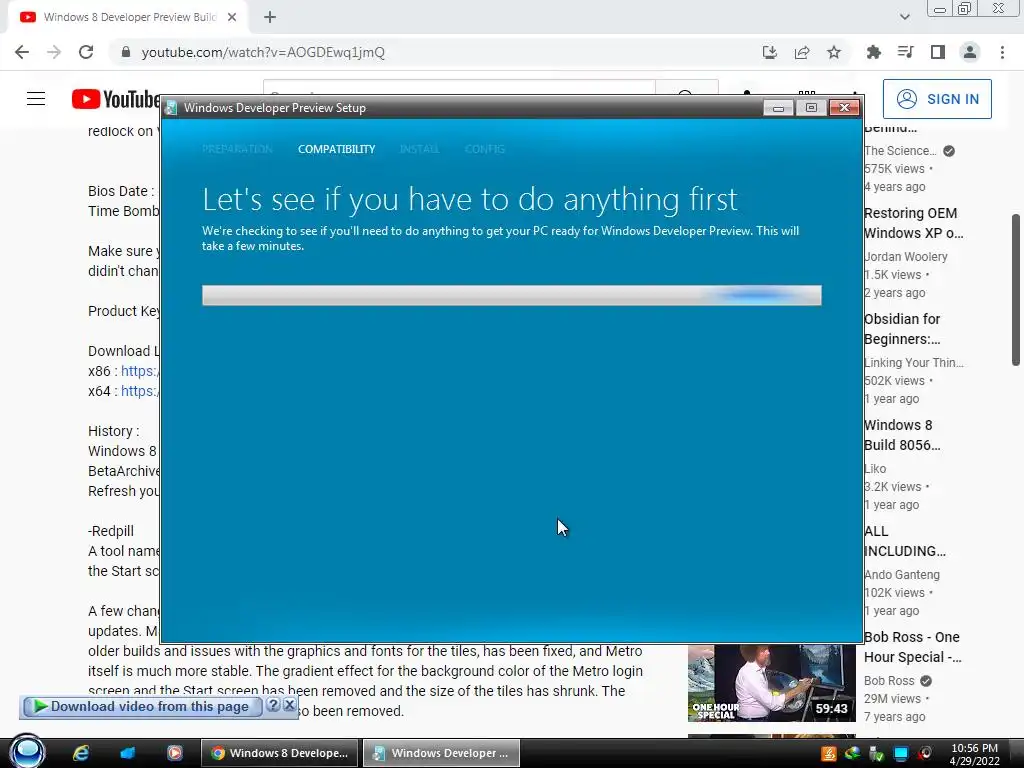Open Chrome extensions puzzle icon
The image size is (1024, 768).
[x=873, y=52]
